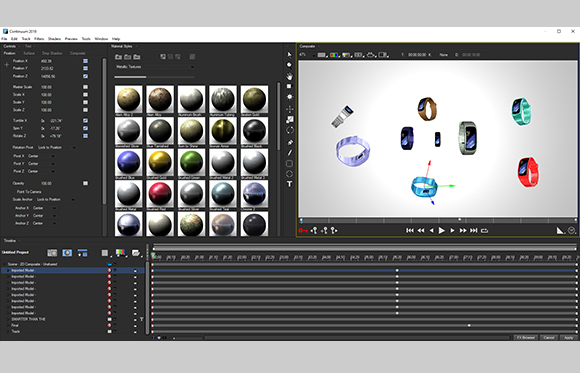
Task: Toggle Position Y animation checkbox
Action: click(85, 68)
